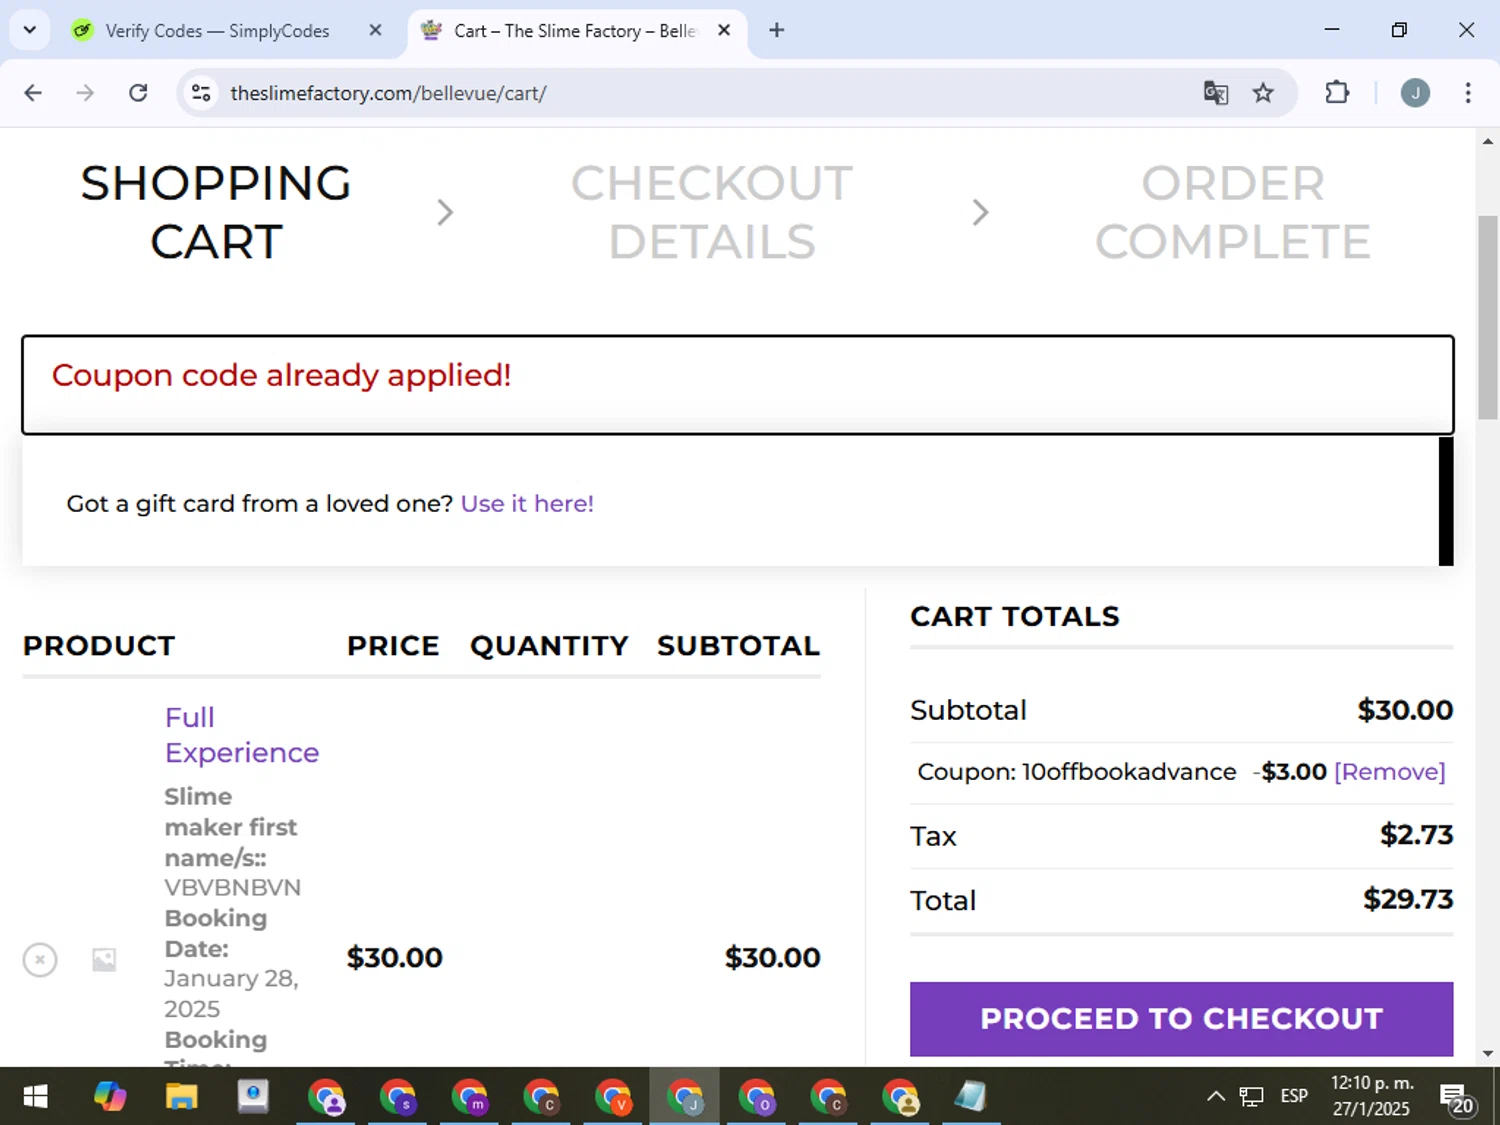Open the taskbar app right of File Explorer
The image size is (1500, 1125).
click(x=253, y=1097)
